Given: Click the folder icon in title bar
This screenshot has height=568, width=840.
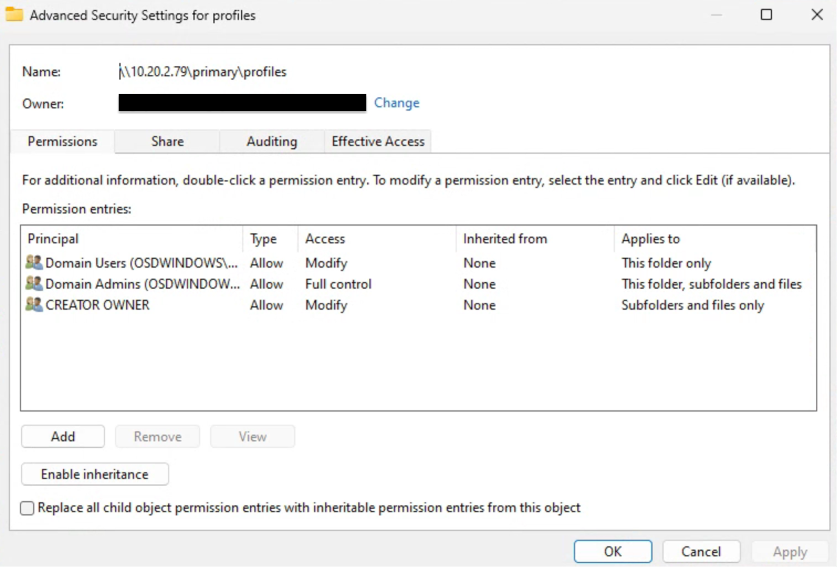Looking at the screenshot, I should click(x=15, y=15).
